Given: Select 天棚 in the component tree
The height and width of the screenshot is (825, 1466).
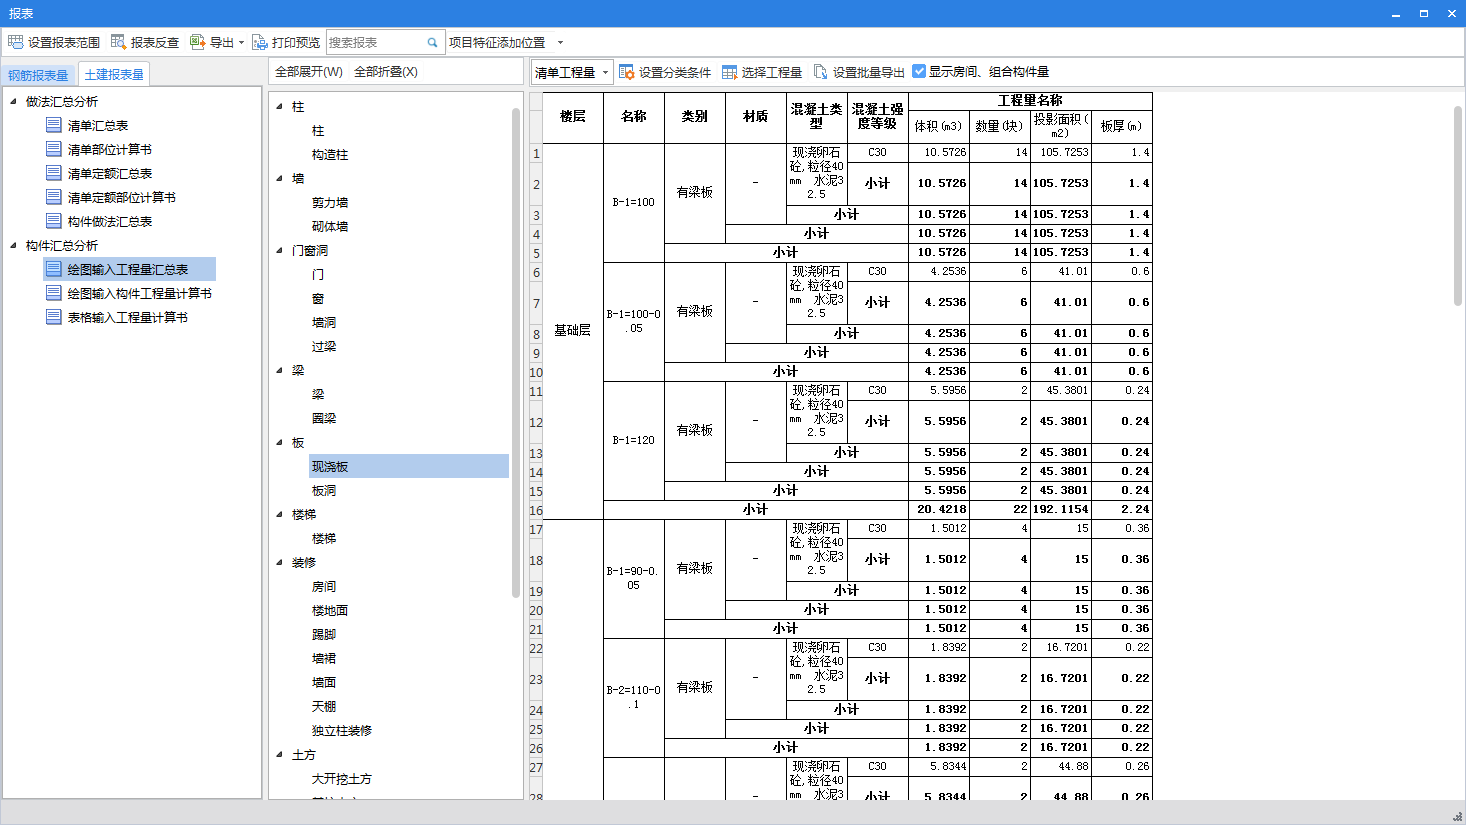Looking at the screenshot, I should click(x=324, y=706).
